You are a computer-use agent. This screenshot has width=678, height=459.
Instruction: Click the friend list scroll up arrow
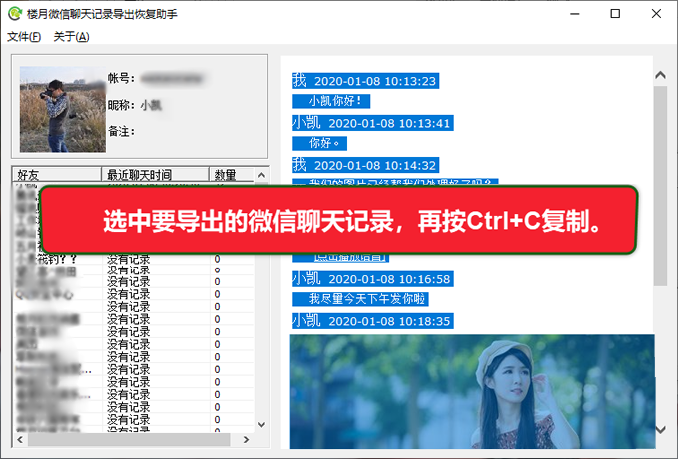(x=261, y=175)
